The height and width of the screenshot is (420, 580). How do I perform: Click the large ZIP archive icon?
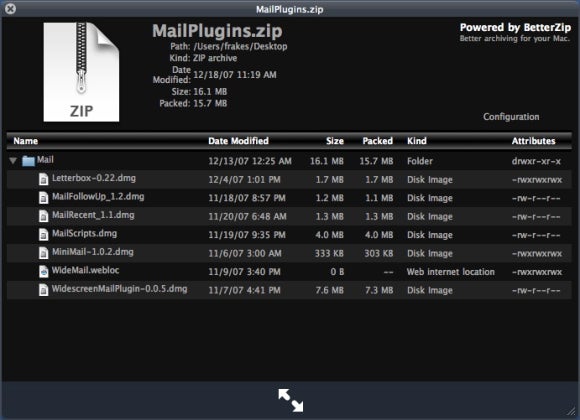pyautogui.click(x=81, y=72)
